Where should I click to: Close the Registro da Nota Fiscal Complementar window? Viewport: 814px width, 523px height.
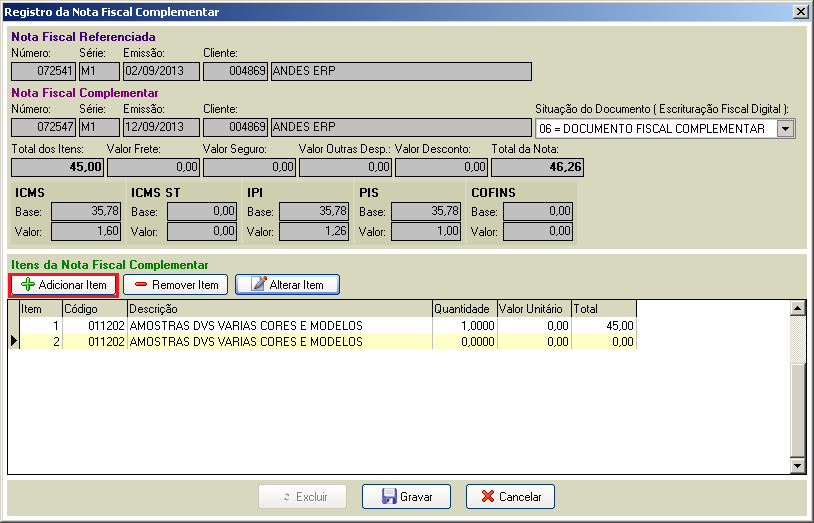coord(801,12)
